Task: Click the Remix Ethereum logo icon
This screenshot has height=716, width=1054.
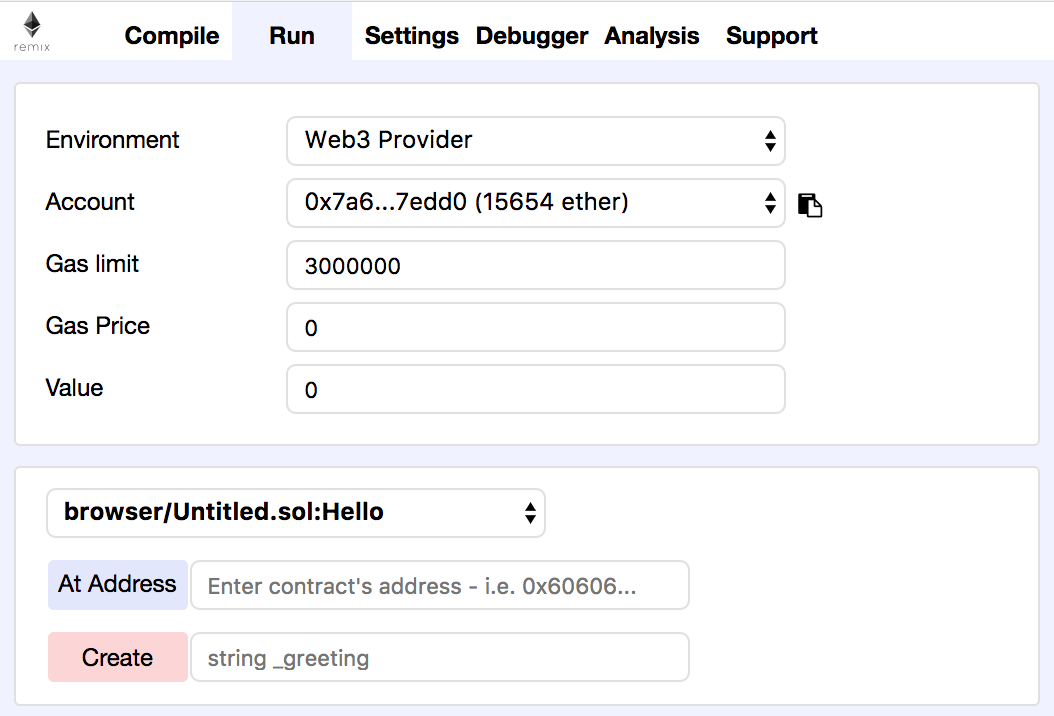Action: [x=32, y=32]
